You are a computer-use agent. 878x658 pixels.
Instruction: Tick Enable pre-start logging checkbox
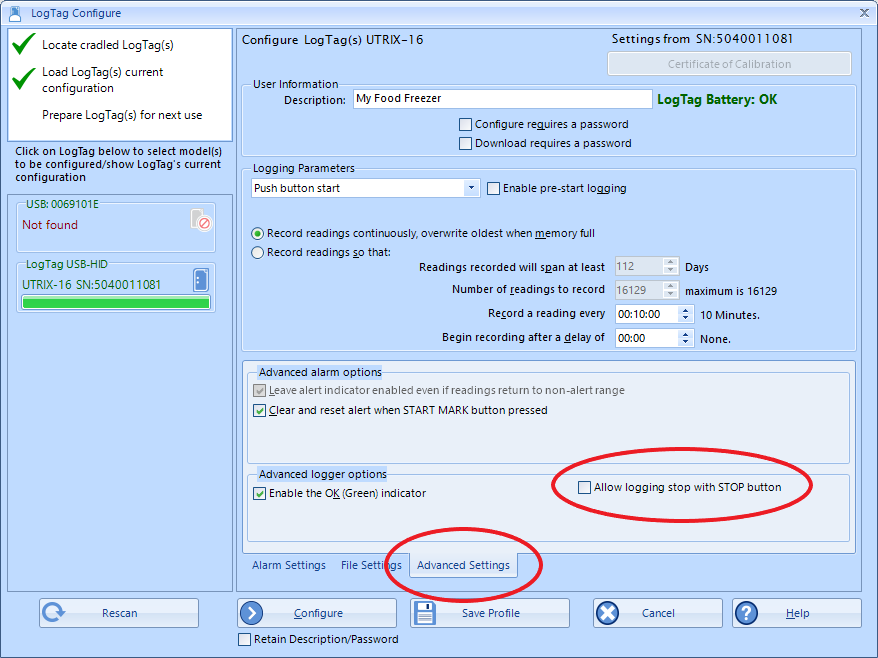click(x=493, y=189)
